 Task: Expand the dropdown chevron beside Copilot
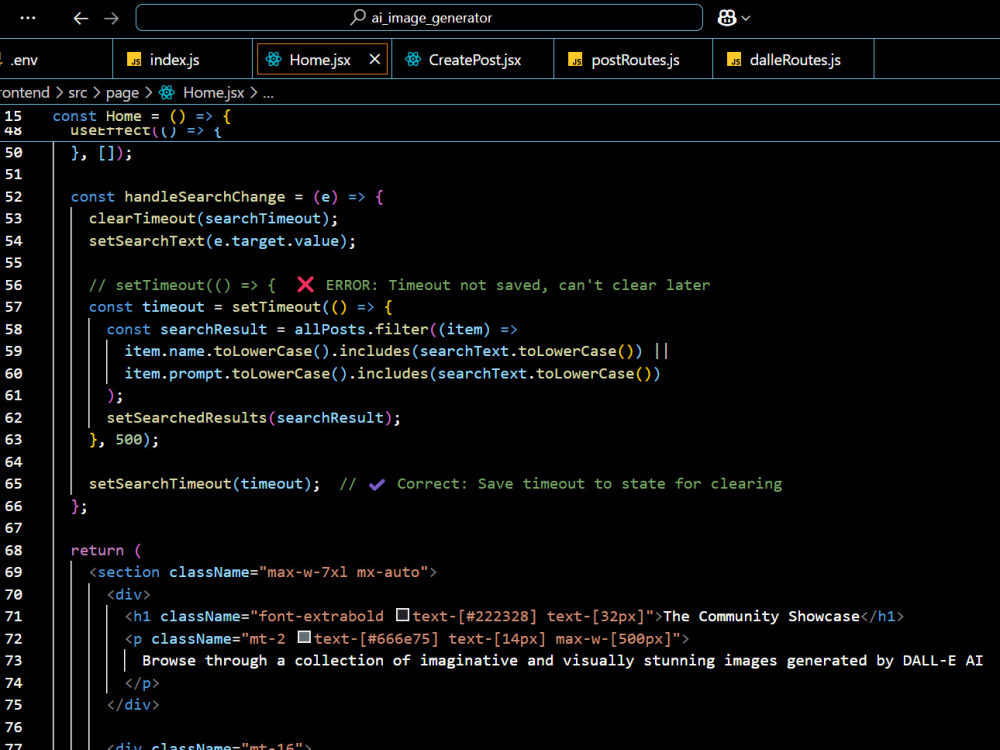746,18
